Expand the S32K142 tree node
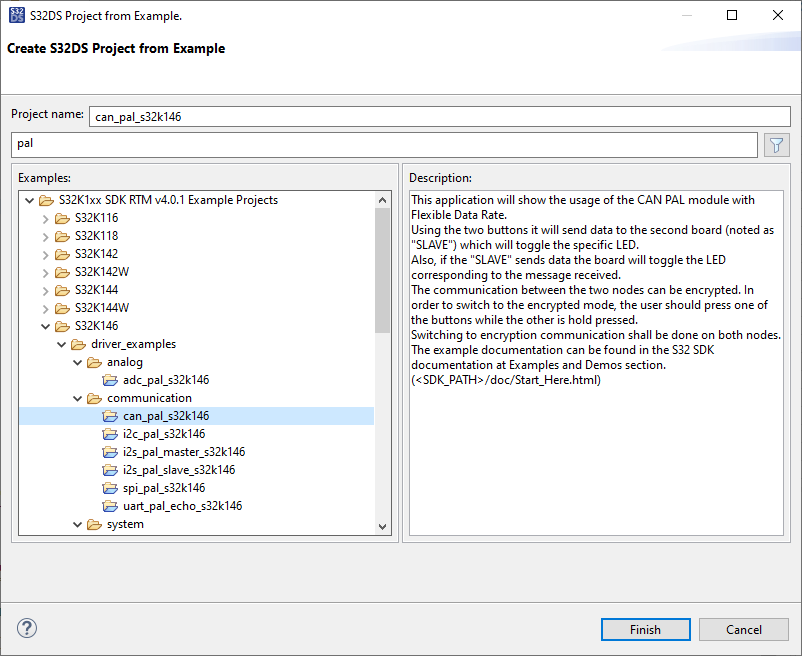The image size is (802, 656). point(46,255)
